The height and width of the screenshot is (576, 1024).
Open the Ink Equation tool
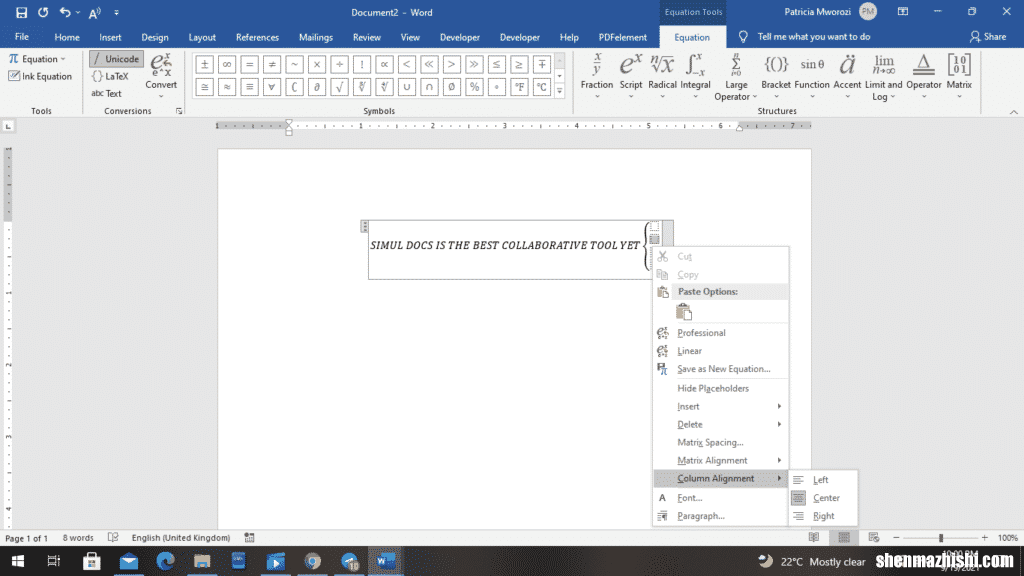(40, 76)
